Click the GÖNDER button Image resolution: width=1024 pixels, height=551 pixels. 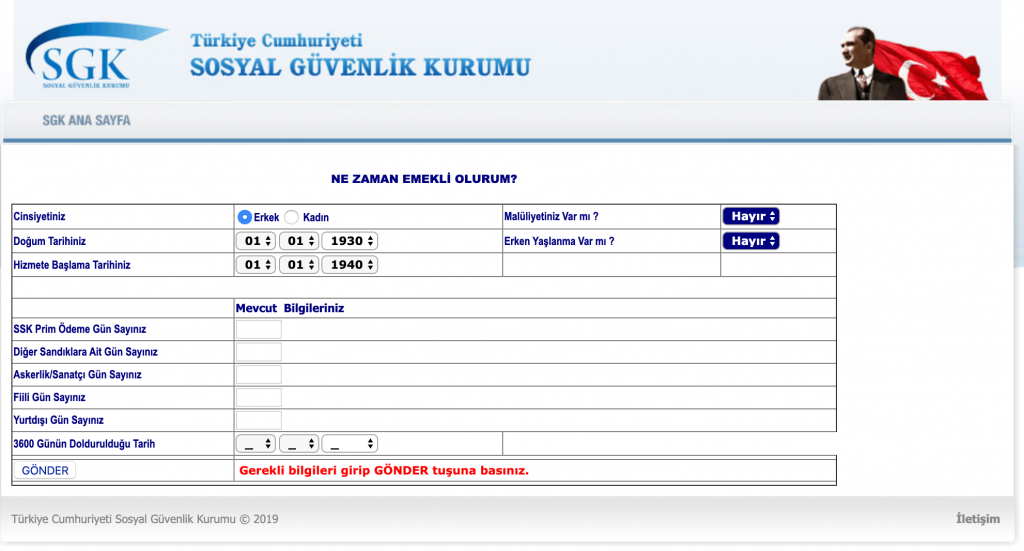[45, 471]
